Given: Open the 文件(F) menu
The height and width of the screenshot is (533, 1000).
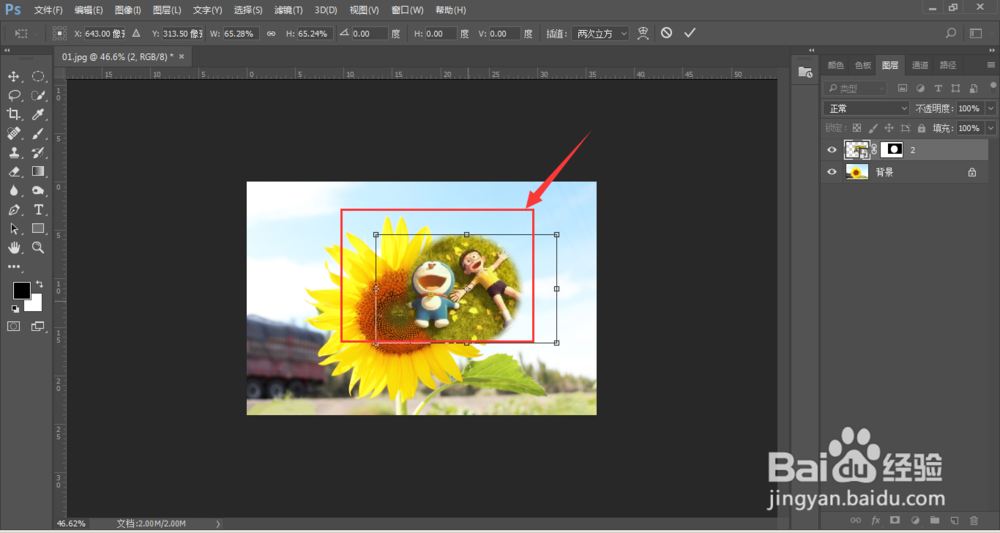Looking at the screenshot, I should (x=48, y=10).
